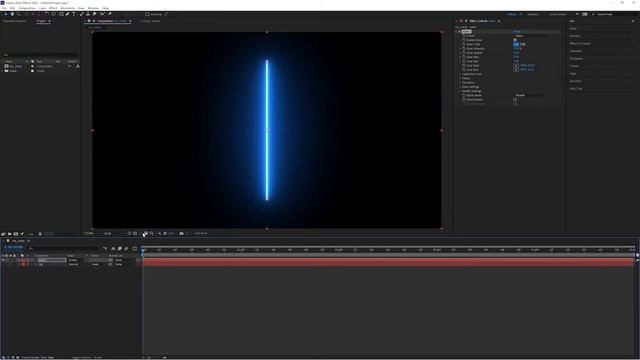Switch to the Small Screen workspace
Viewport: 640px width, 360px height.
pos(558,14)
